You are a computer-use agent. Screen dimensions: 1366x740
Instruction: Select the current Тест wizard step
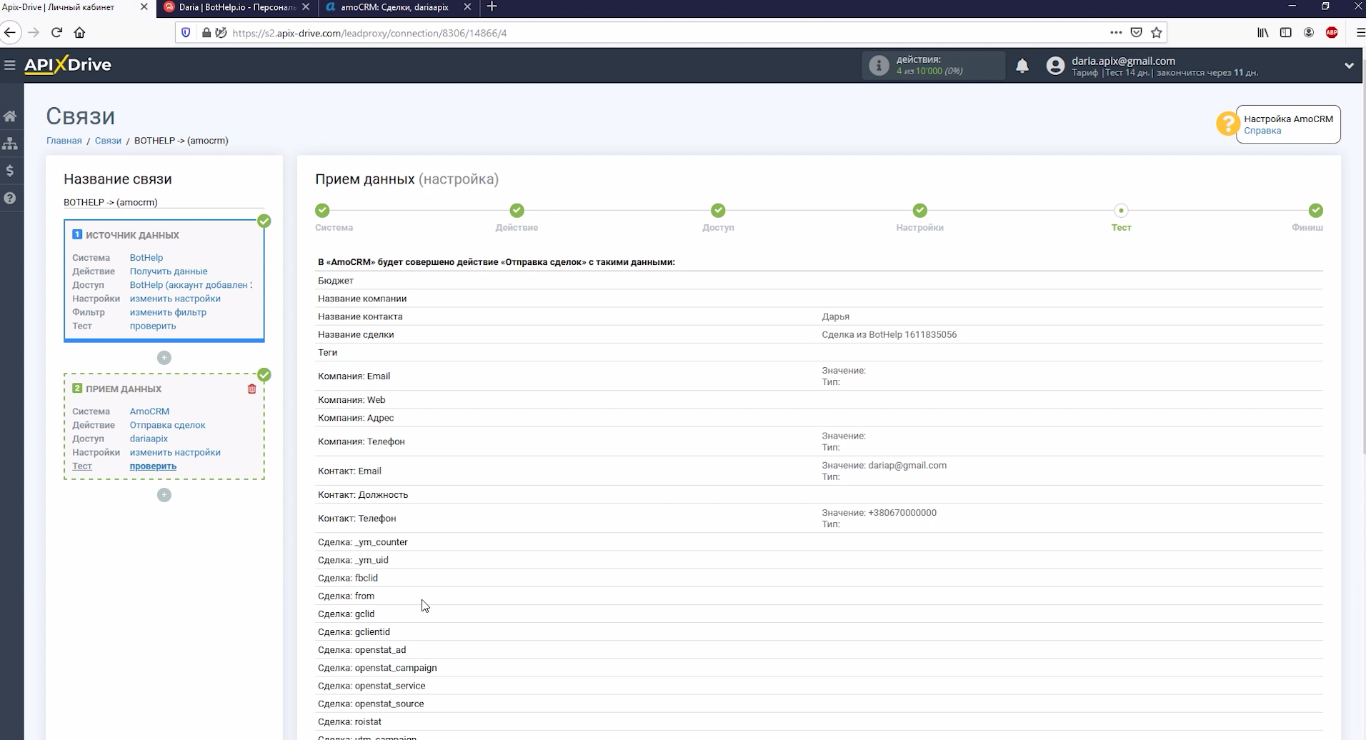(1121, 211)
